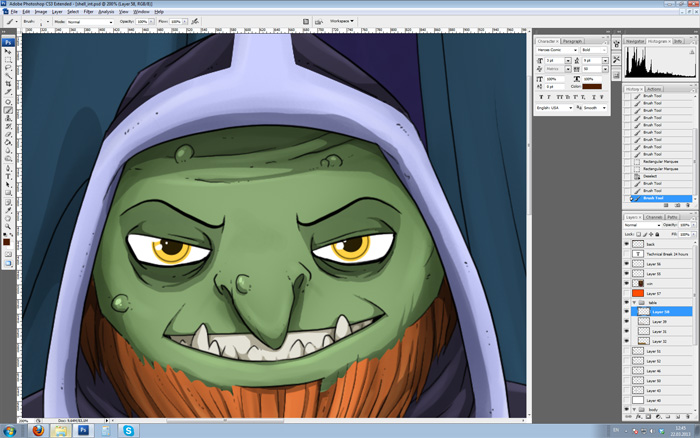The height and width of the screenshot is (438, 700).
Task: Click the foreground color swatch
Action: [6, 242]
